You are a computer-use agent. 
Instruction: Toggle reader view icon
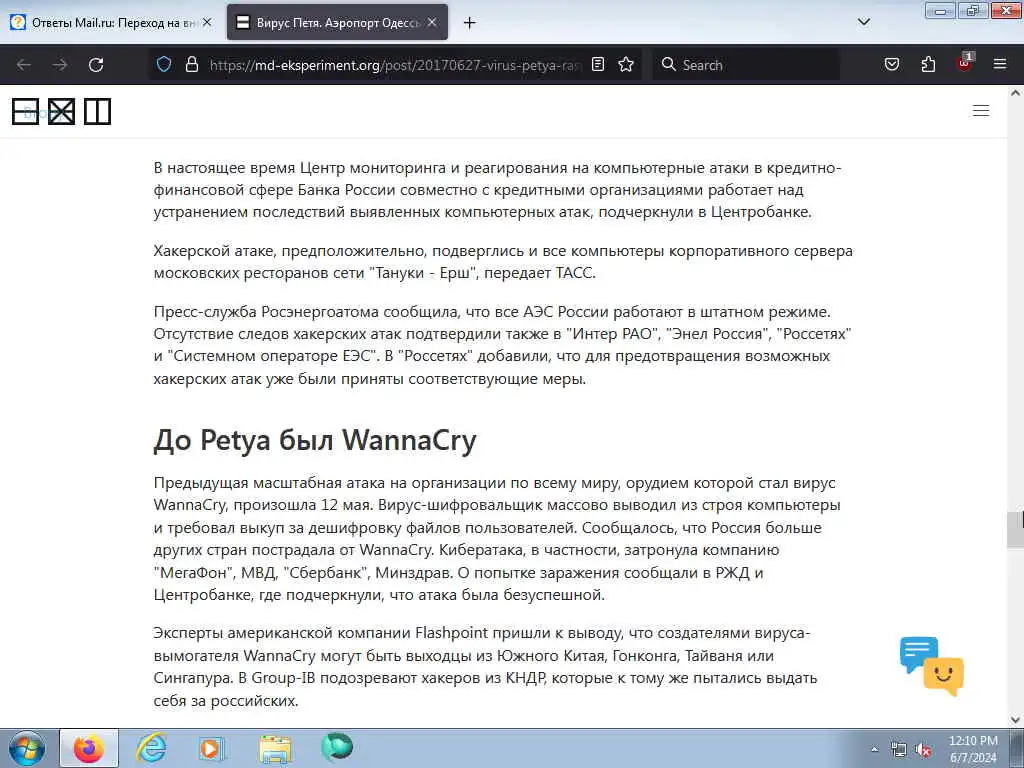(598, 64)
